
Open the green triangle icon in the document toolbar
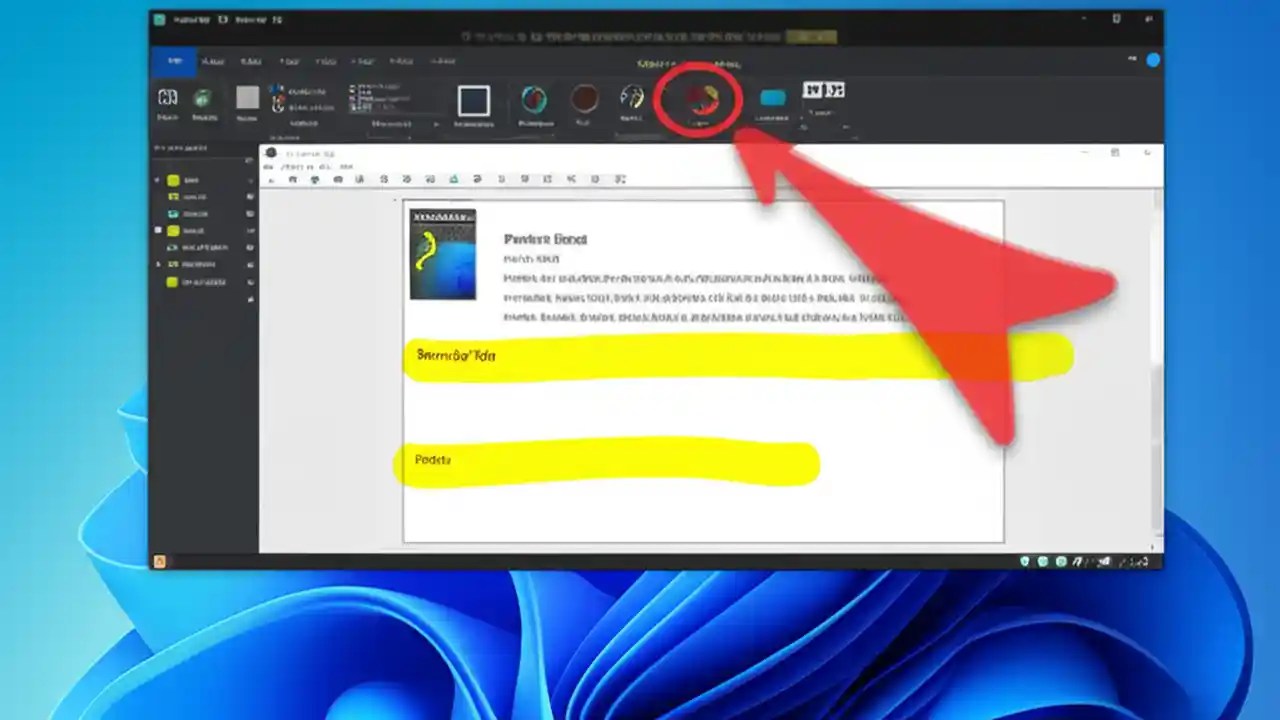pos(454,179)
